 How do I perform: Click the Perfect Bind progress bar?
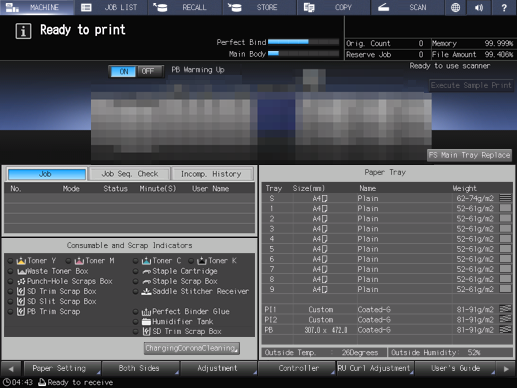point(303,42)
